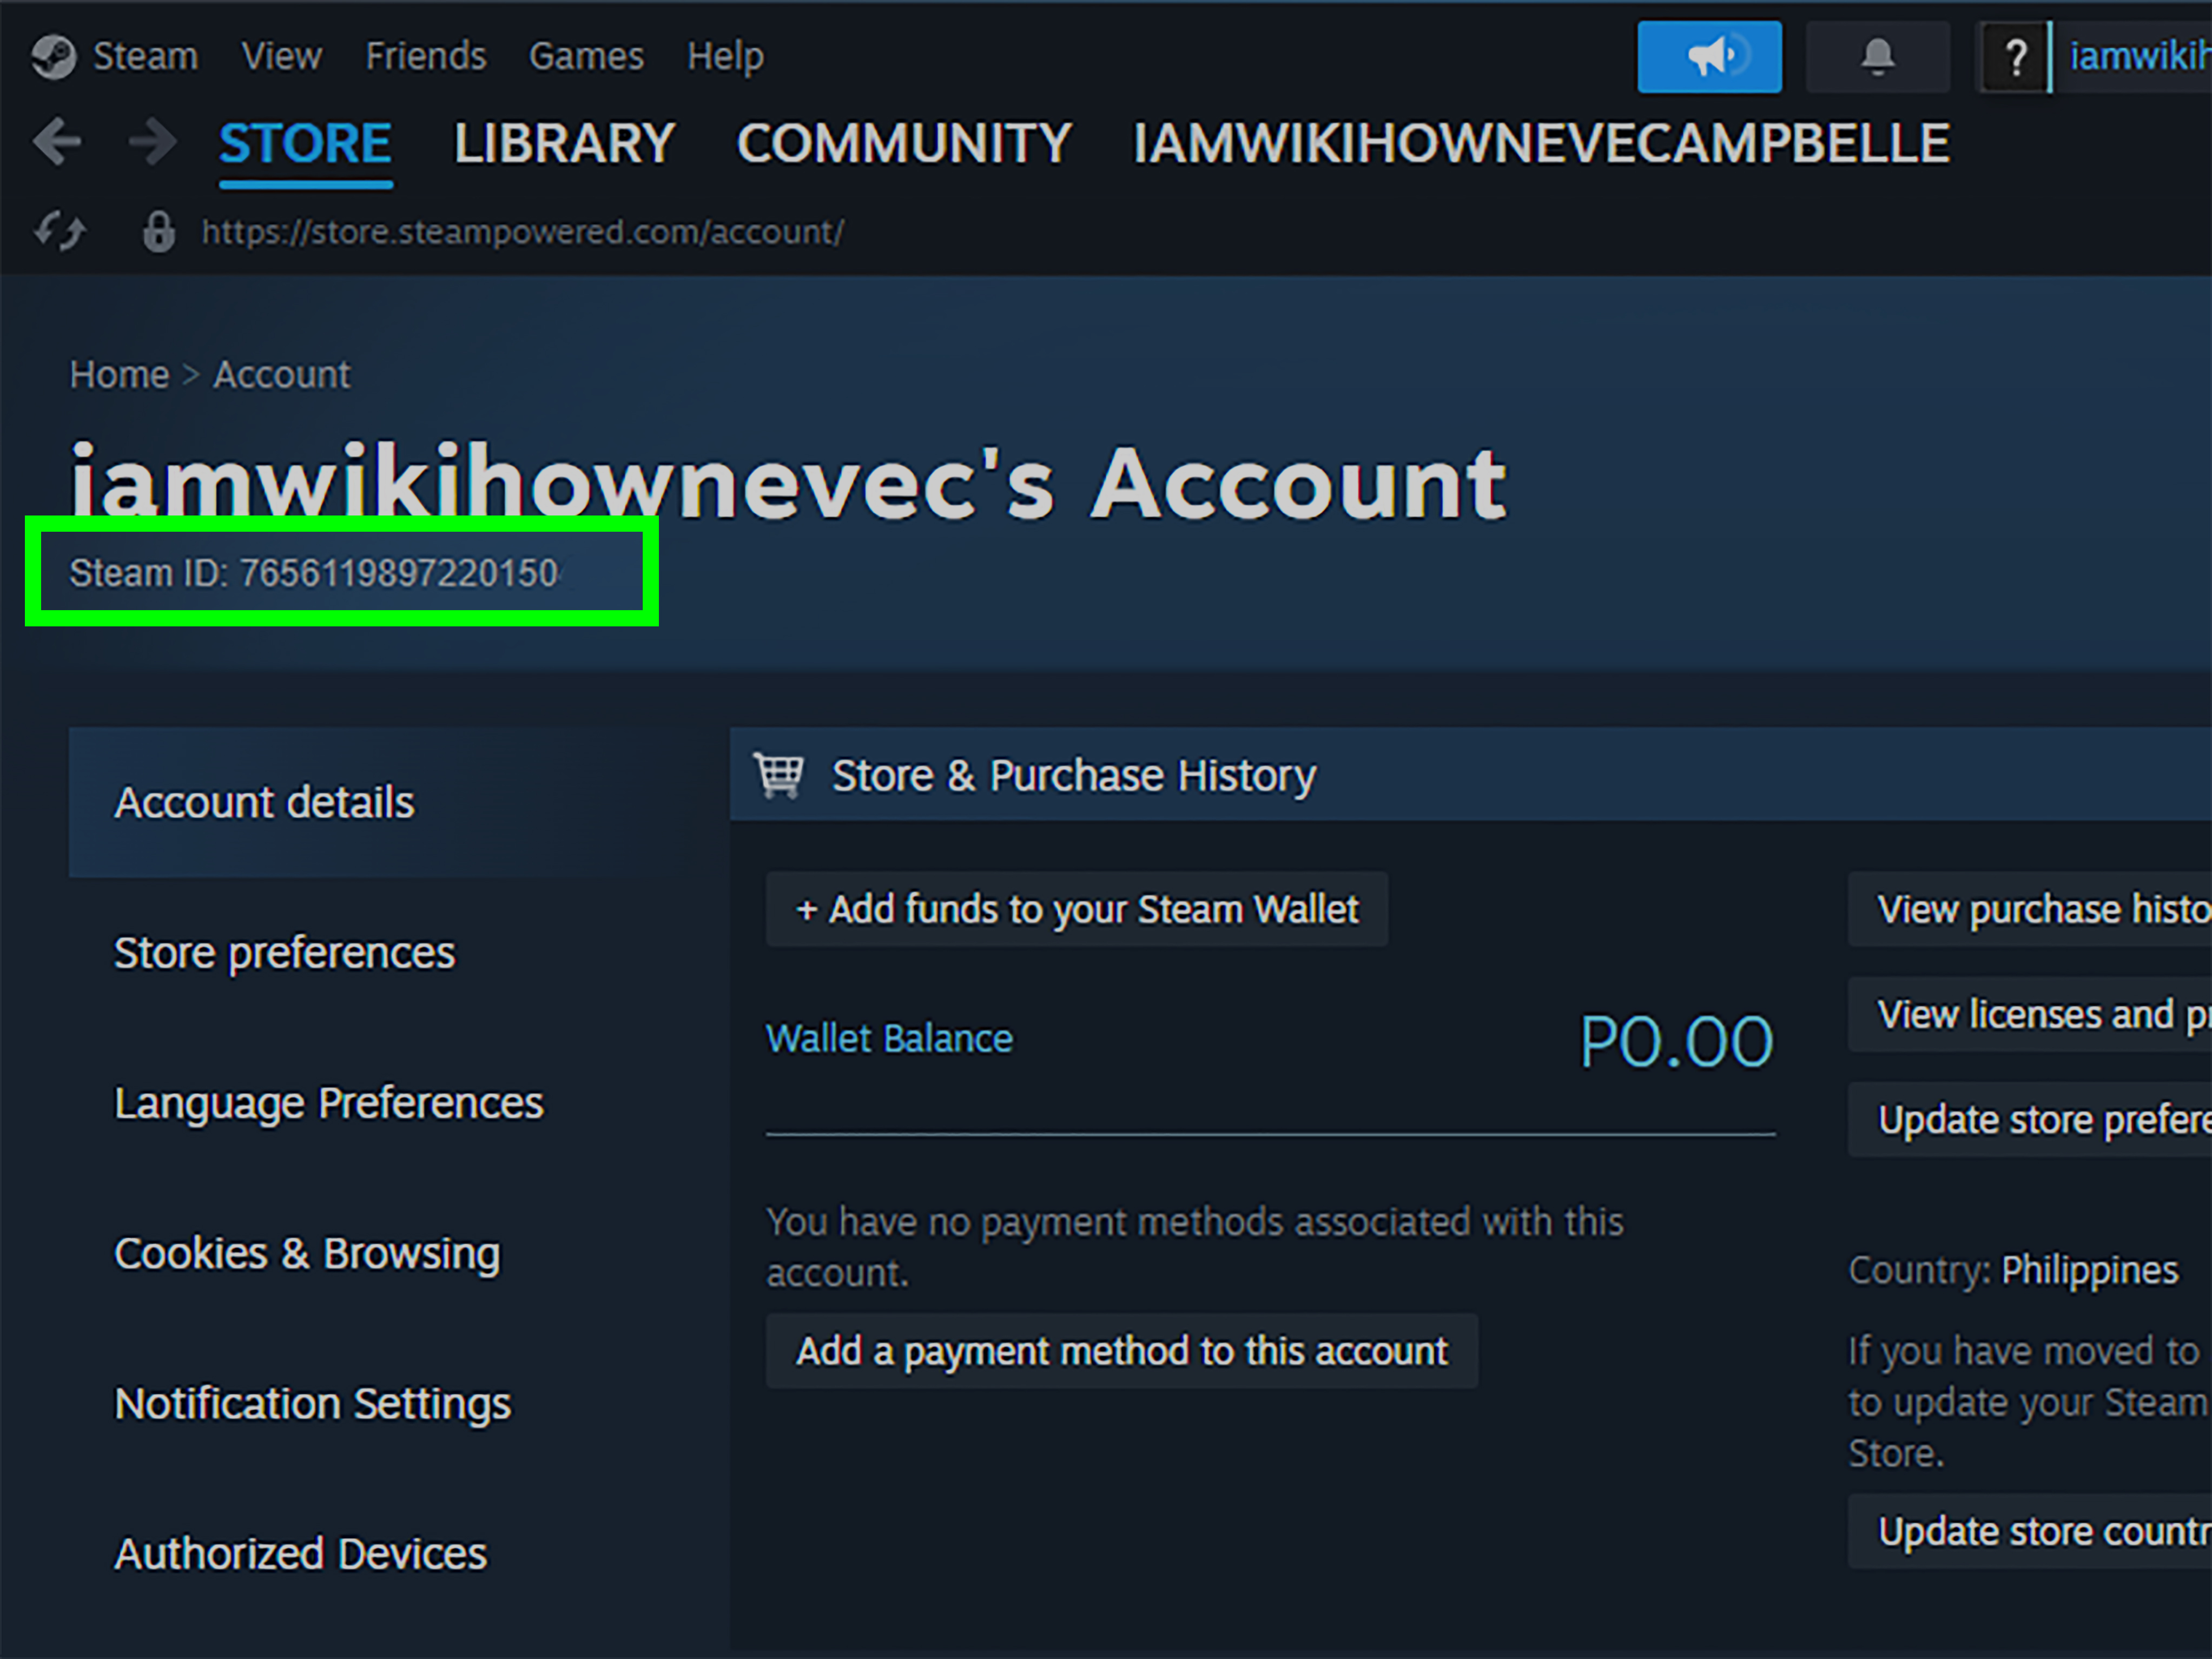
Task: Switch to the COMMUNITY tab
Action: [904, 143]
